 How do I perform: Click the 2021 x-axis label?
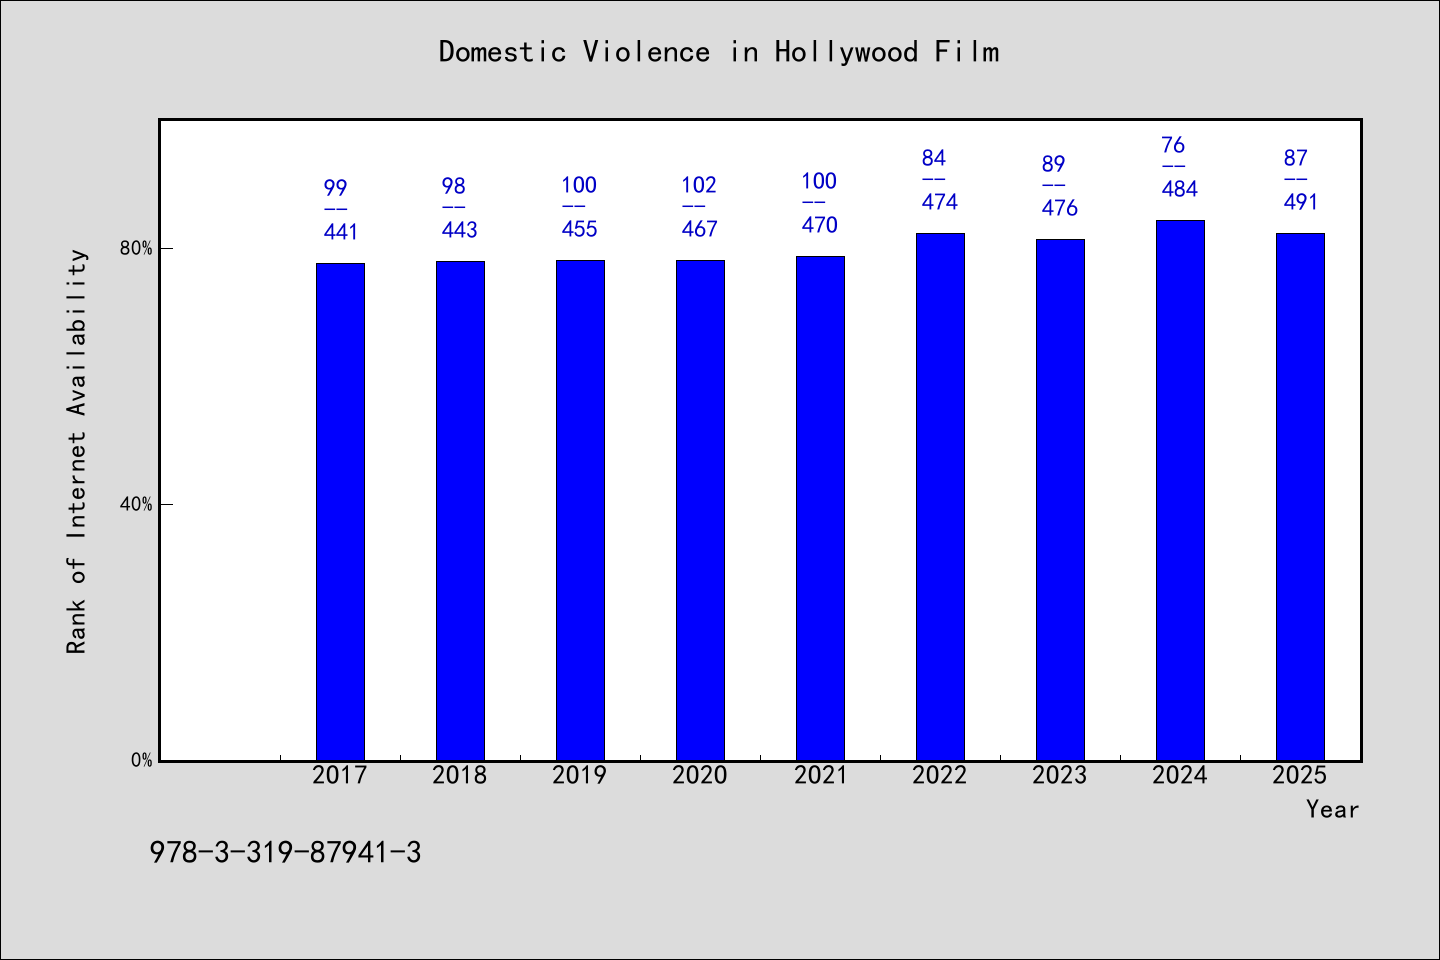[820, 775]
